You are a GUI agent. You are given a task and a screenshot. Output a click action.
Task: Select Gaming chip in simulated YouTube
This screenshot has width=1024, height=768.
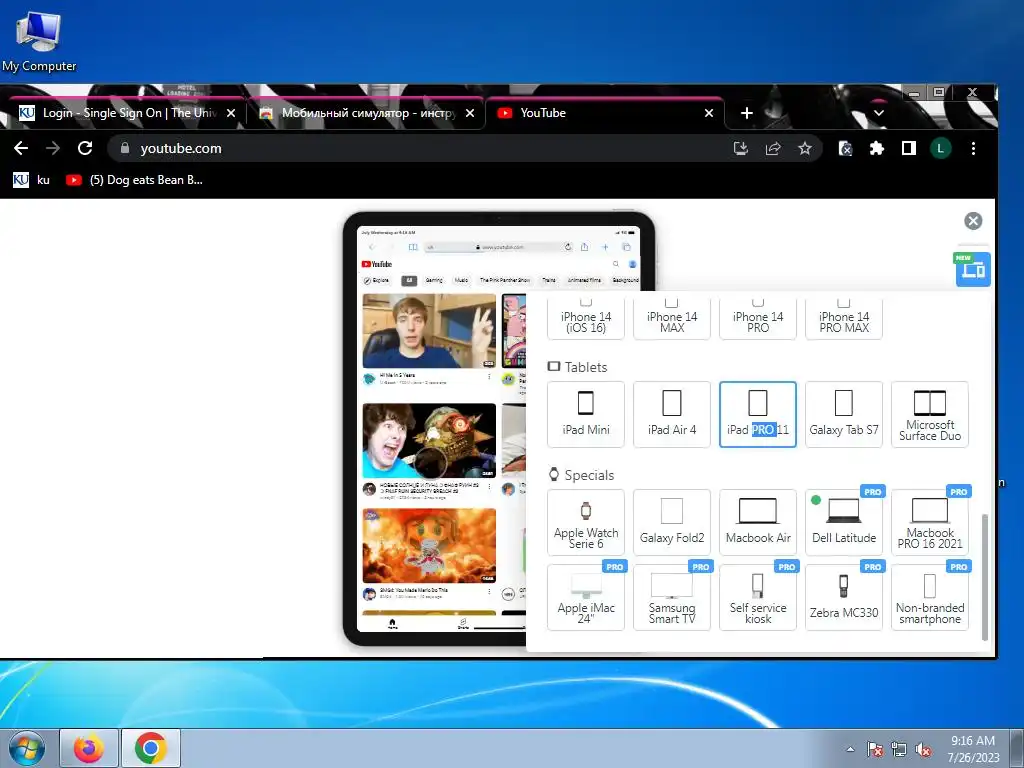(434, 280)
